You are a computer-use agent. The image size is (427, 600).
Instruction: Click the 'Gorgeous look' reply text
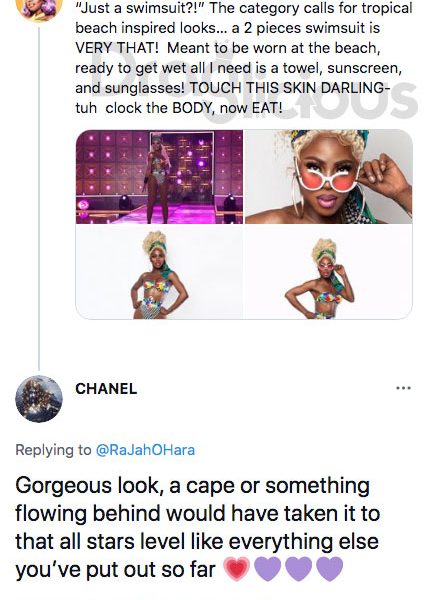click(87, 486)
